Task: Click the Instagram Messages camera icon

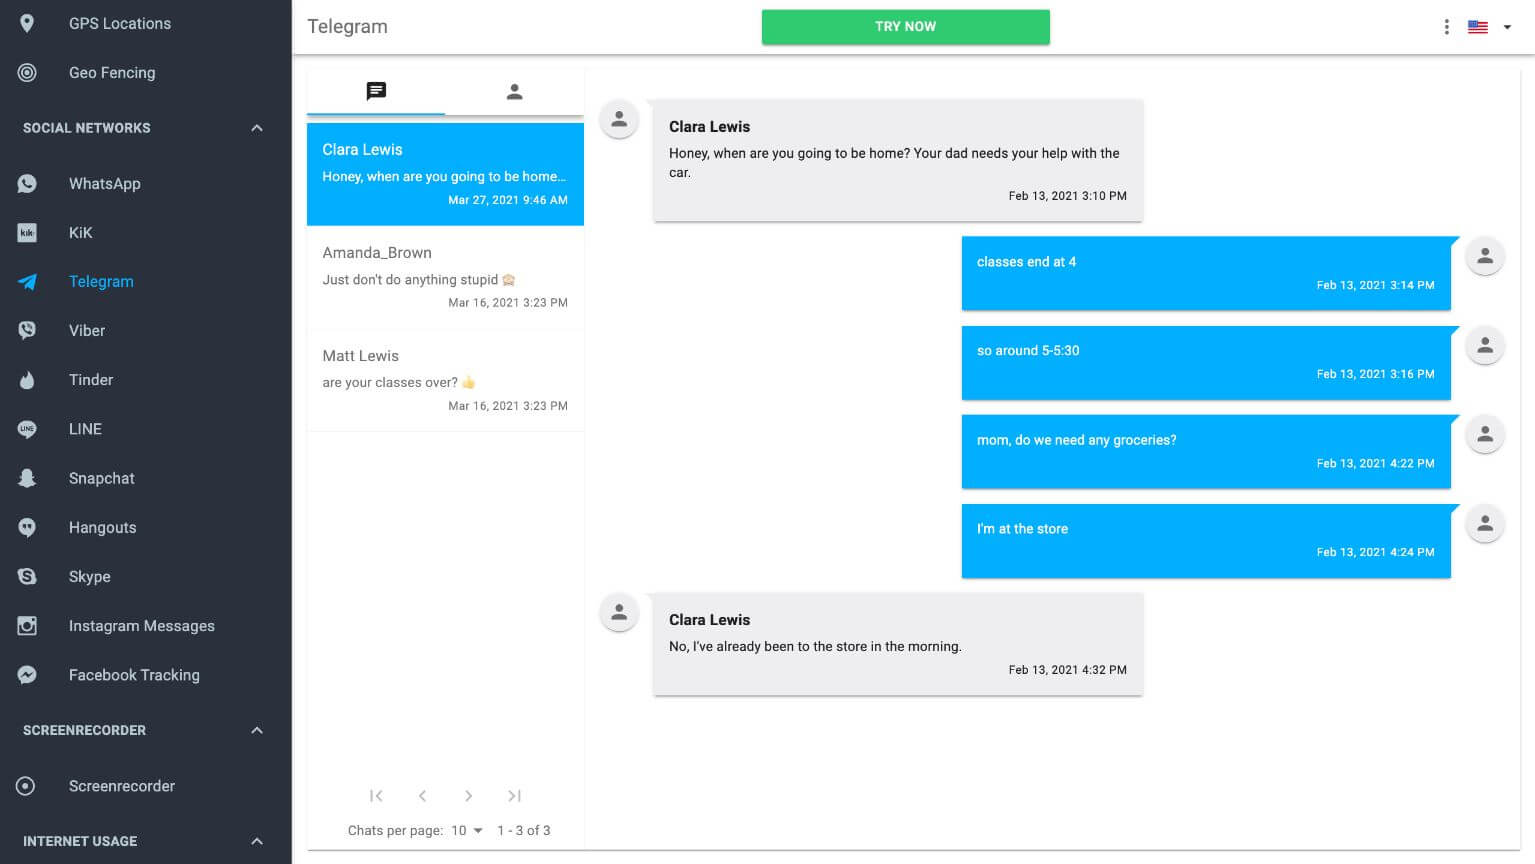Action: click(27, 626)
